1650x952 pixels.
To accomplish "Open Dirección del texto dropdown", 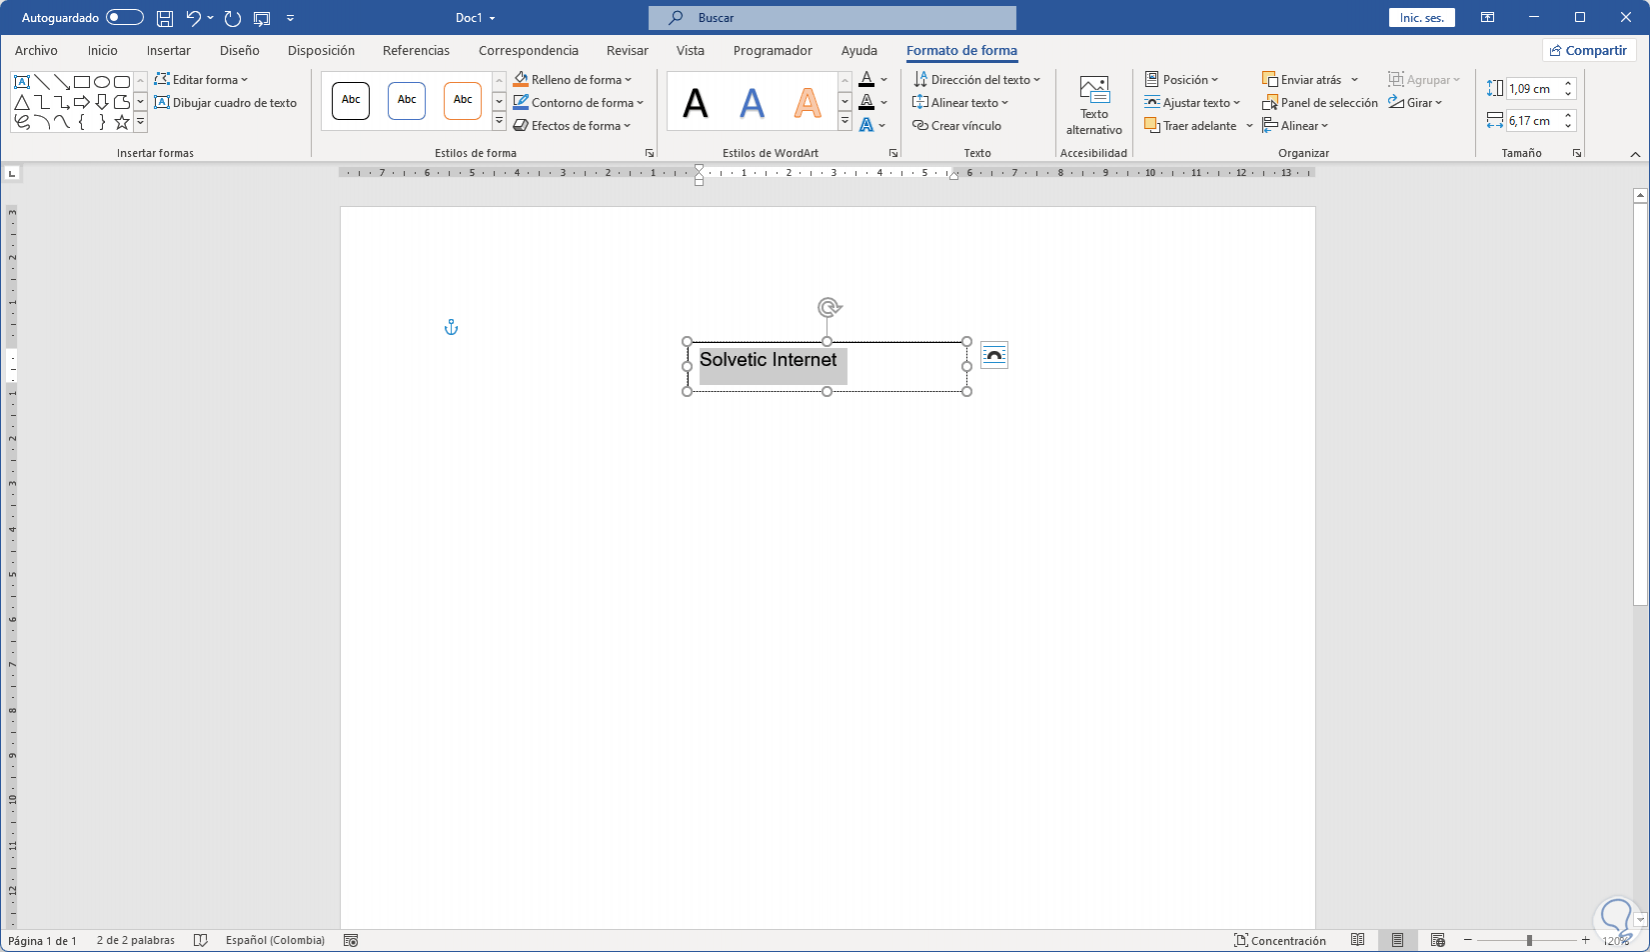I will pyautogui.click(x=977, y=80).
